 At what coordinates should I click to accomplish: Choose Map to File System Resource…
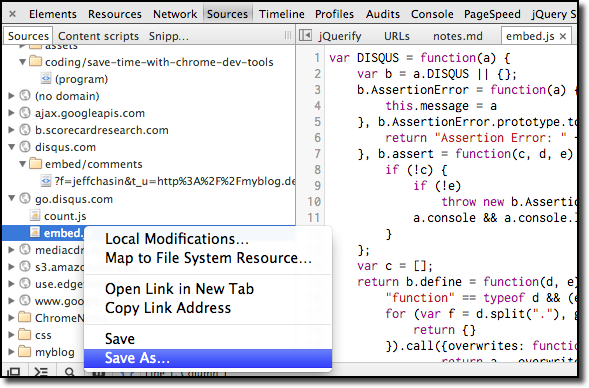(x=208, y=258)
